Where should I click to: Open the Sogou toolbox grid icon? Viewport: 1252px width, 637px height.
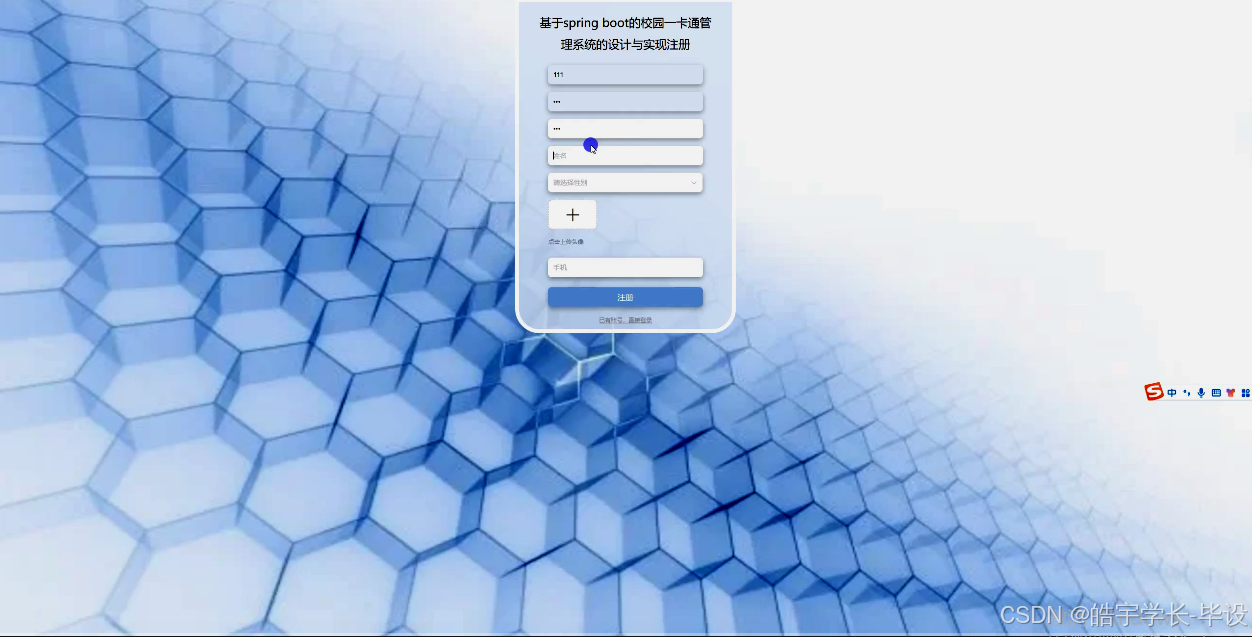[x=1245, y=393]
